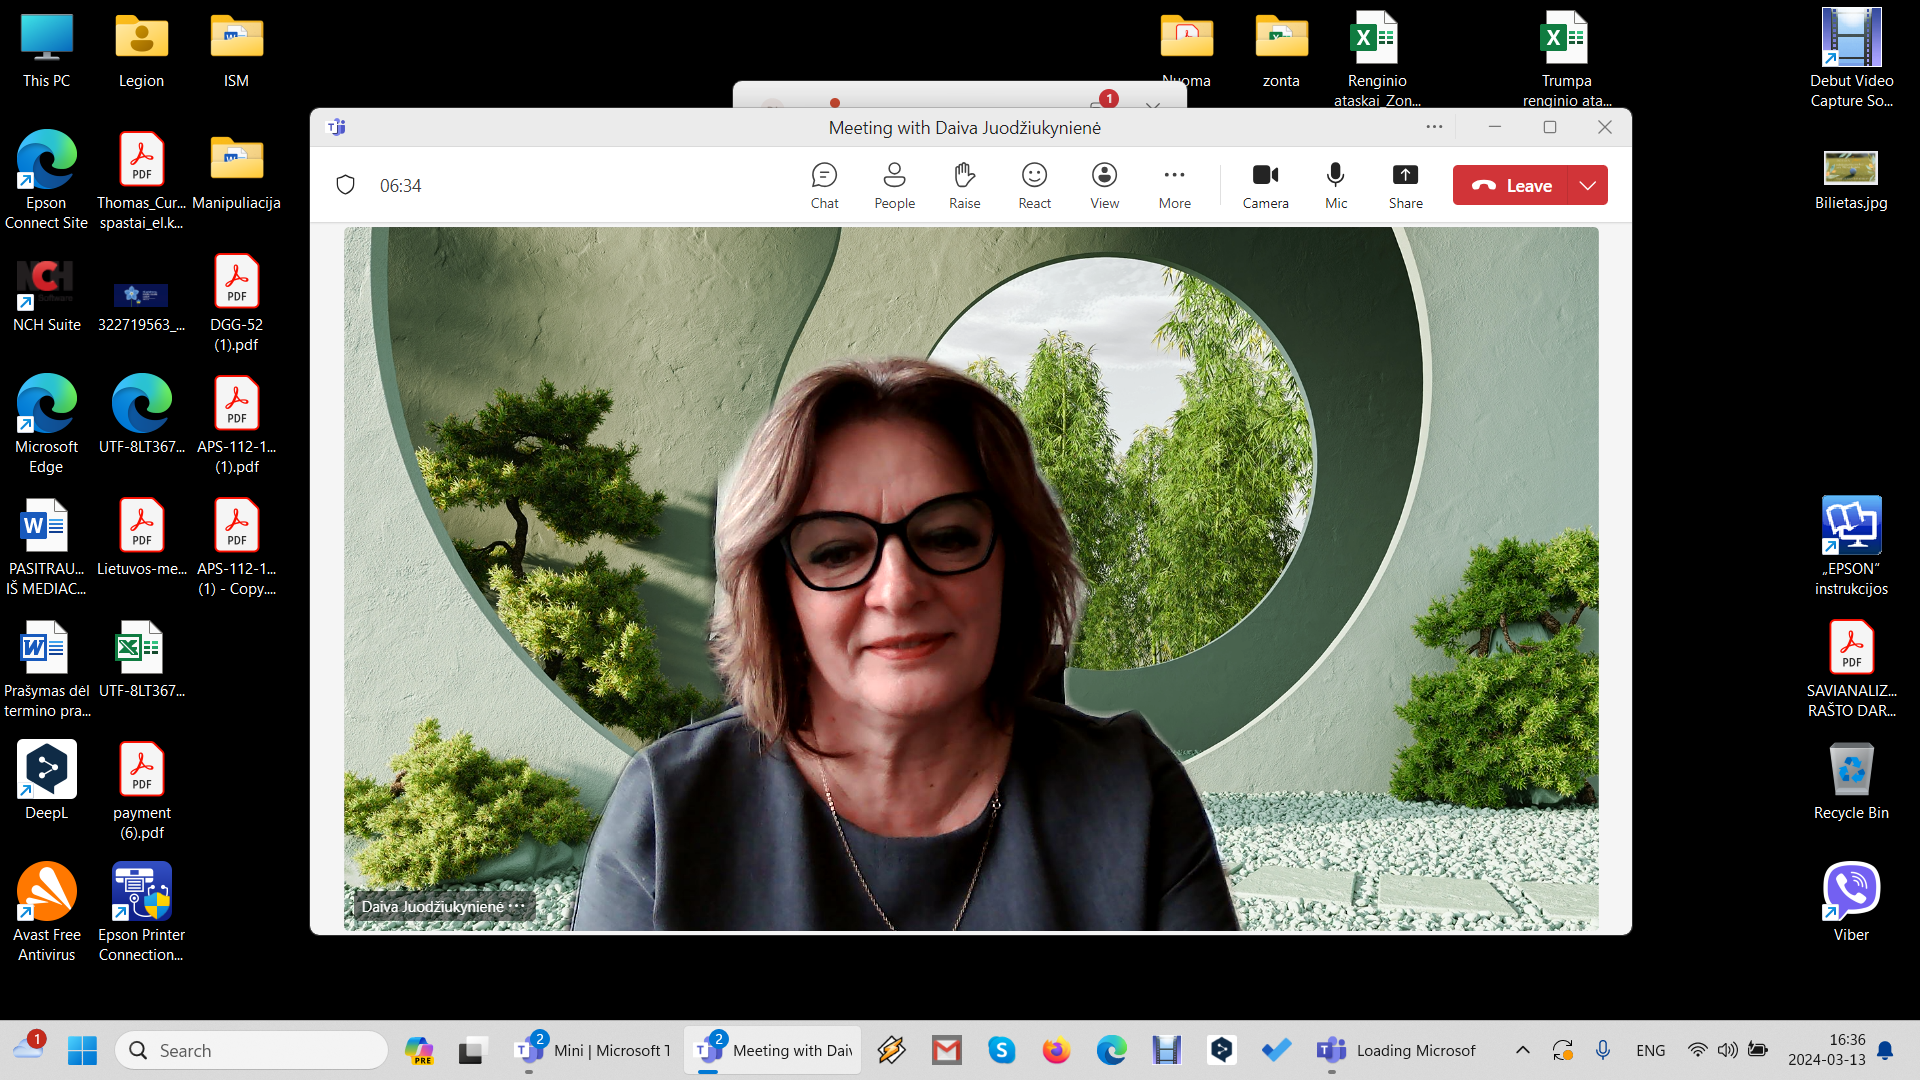The height and width of the screenshot is (1080, 1920).
Task: Open the More actions menu
Action: pyautogui.click(x=1174, y=186)
